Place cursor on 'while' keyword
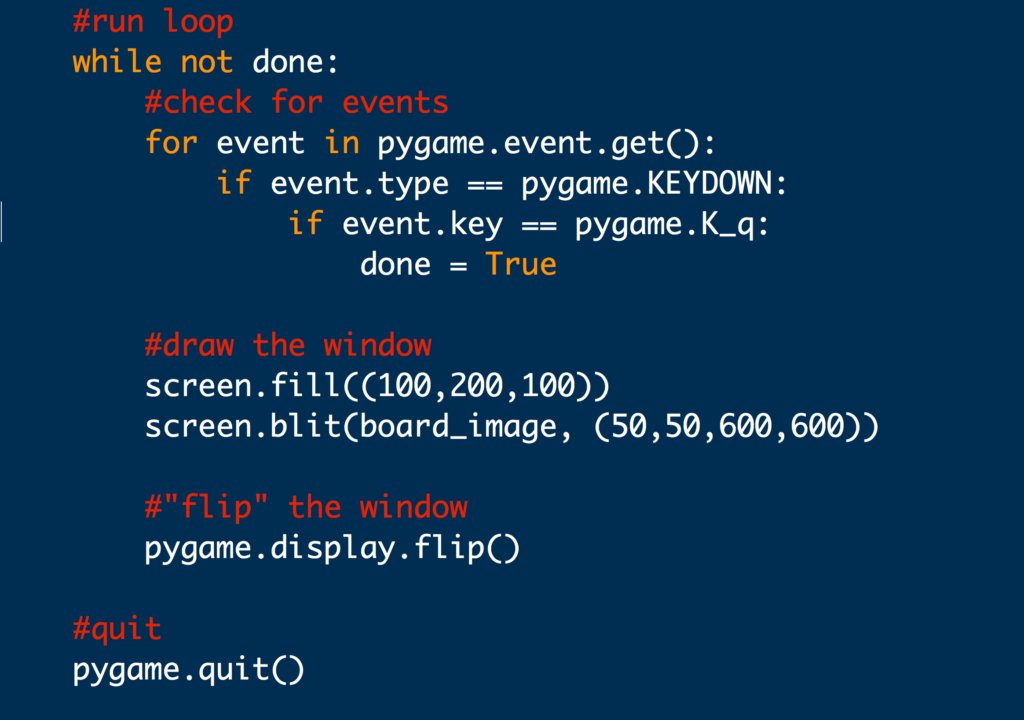Screen dimensions: 1024x720 tap(117, 62)
